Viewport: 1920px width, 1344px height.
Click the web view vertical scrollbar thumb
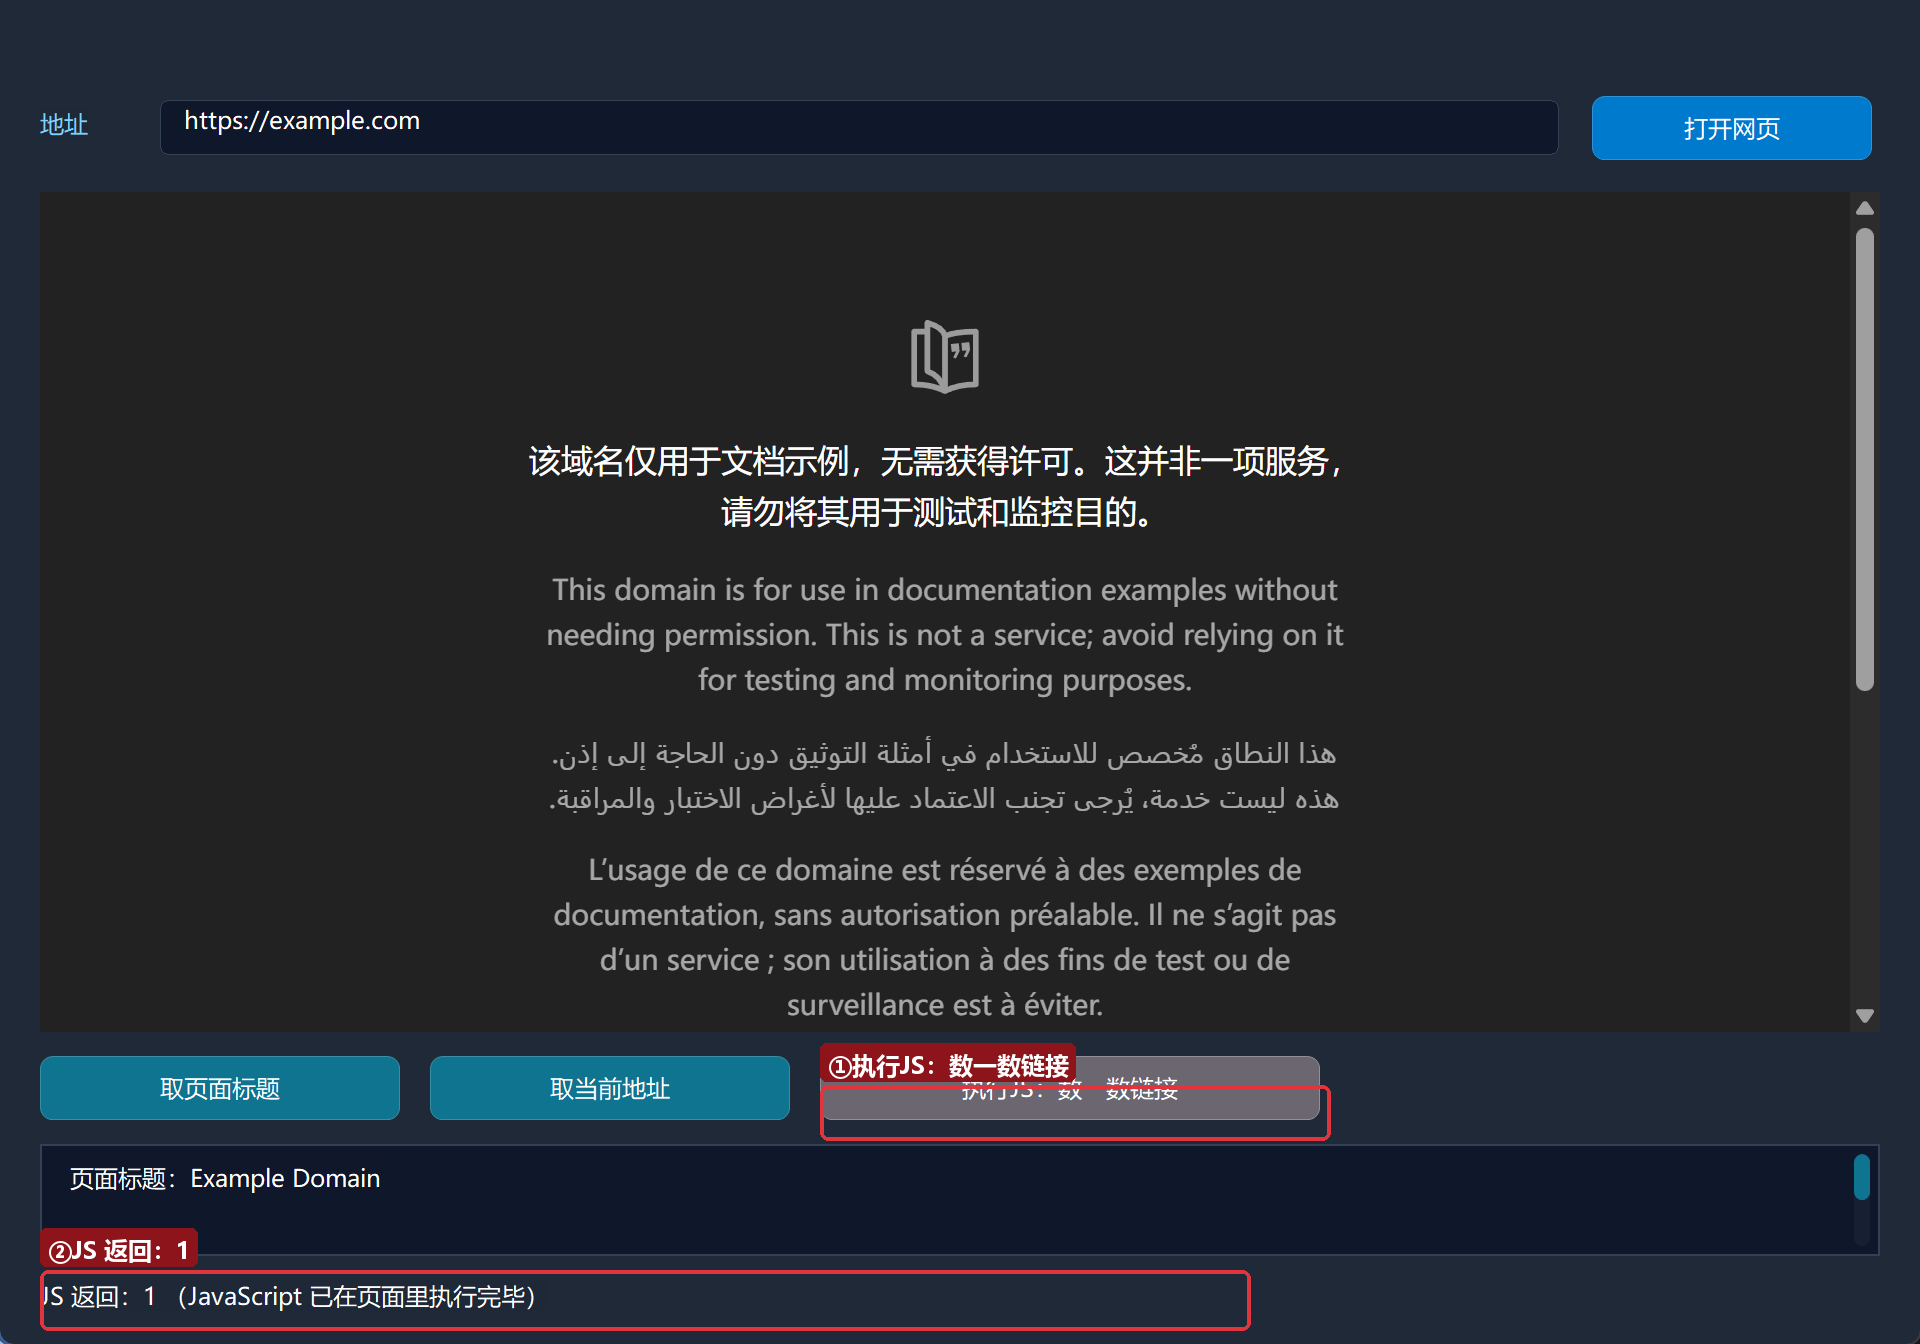1864,459
